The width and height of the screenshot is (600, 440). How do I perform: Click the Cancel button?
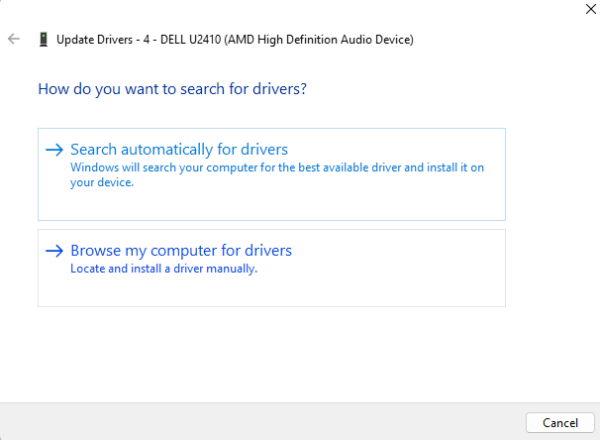560,422
